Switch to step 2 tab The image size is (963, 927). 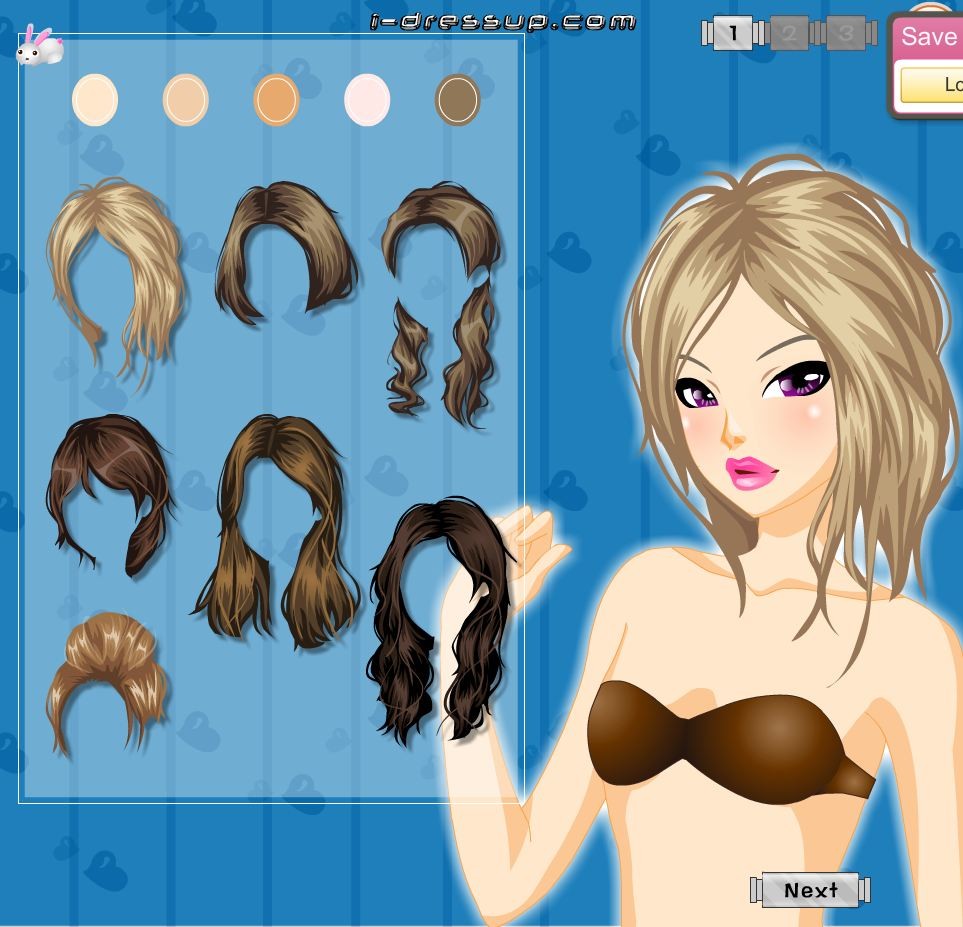tap(789, 34)
